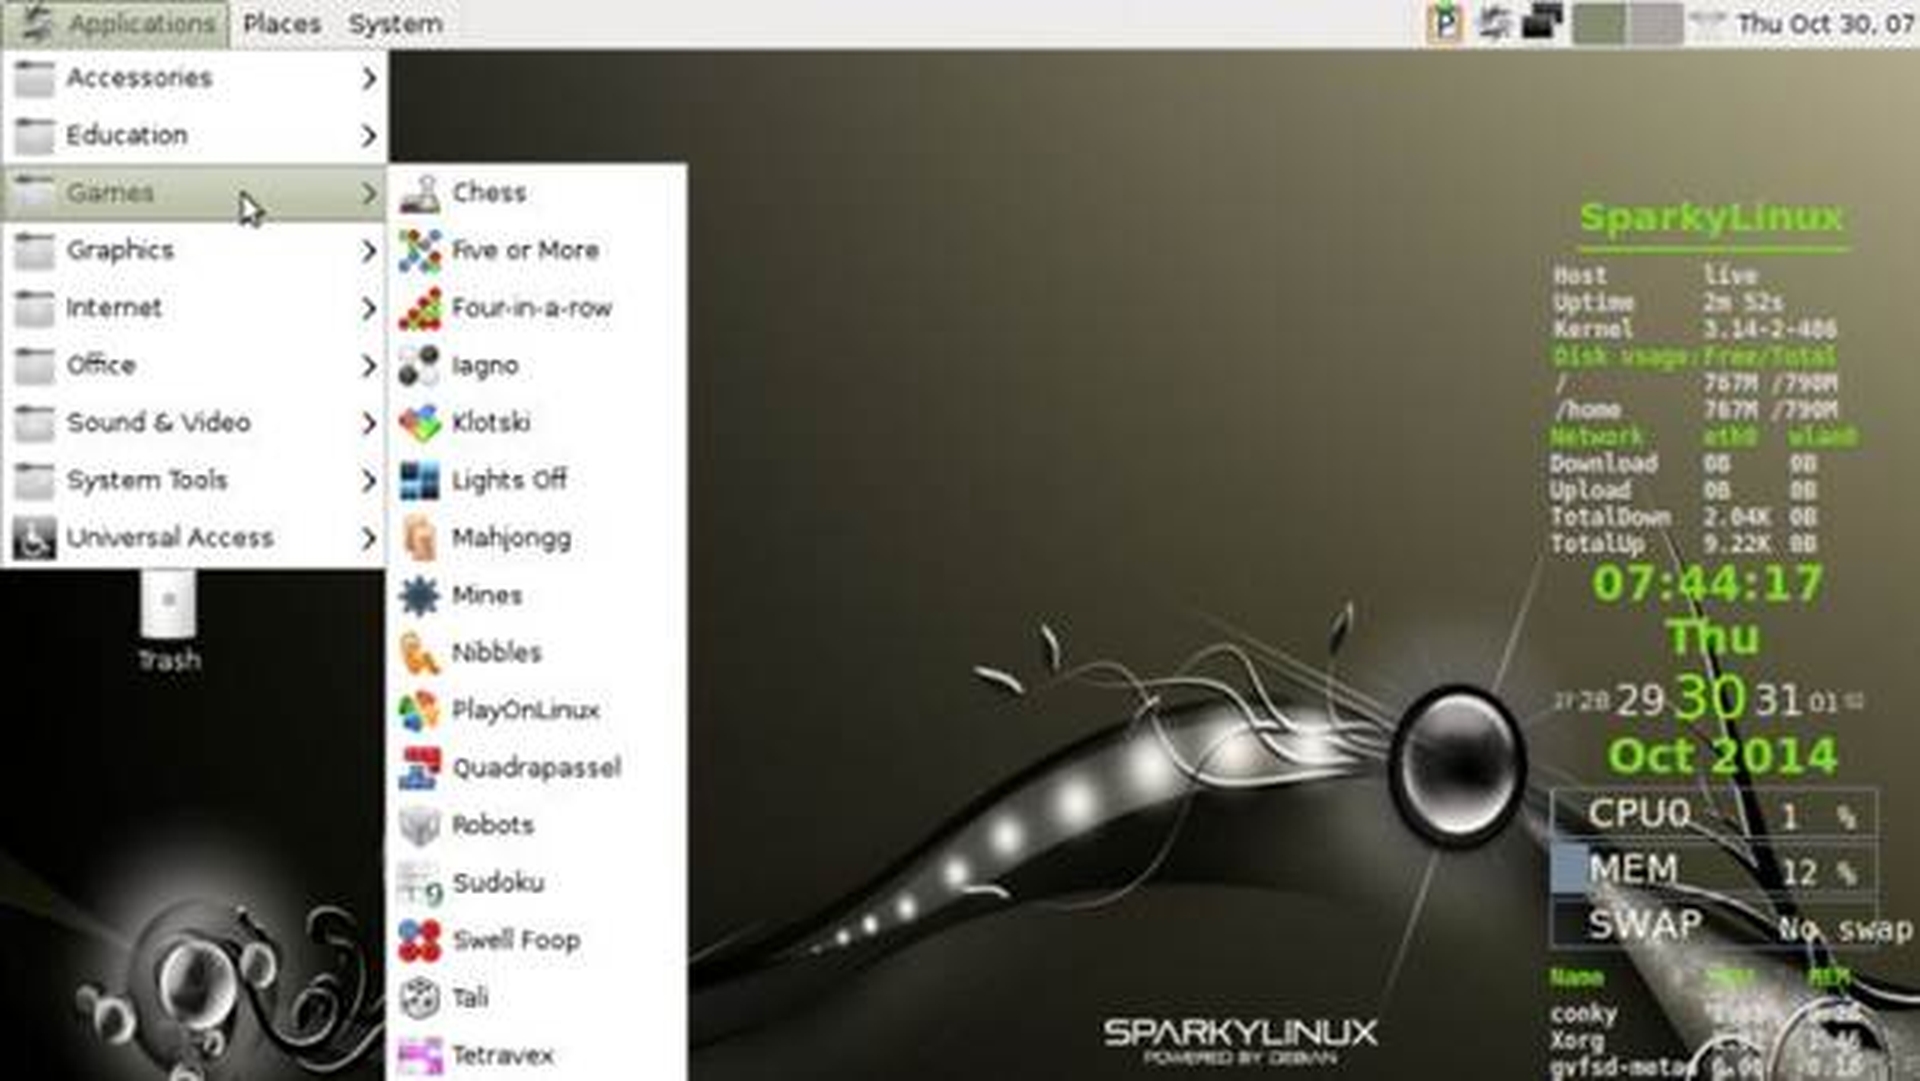Start Four-in-a-row from its icon

(x=420, y=308)
